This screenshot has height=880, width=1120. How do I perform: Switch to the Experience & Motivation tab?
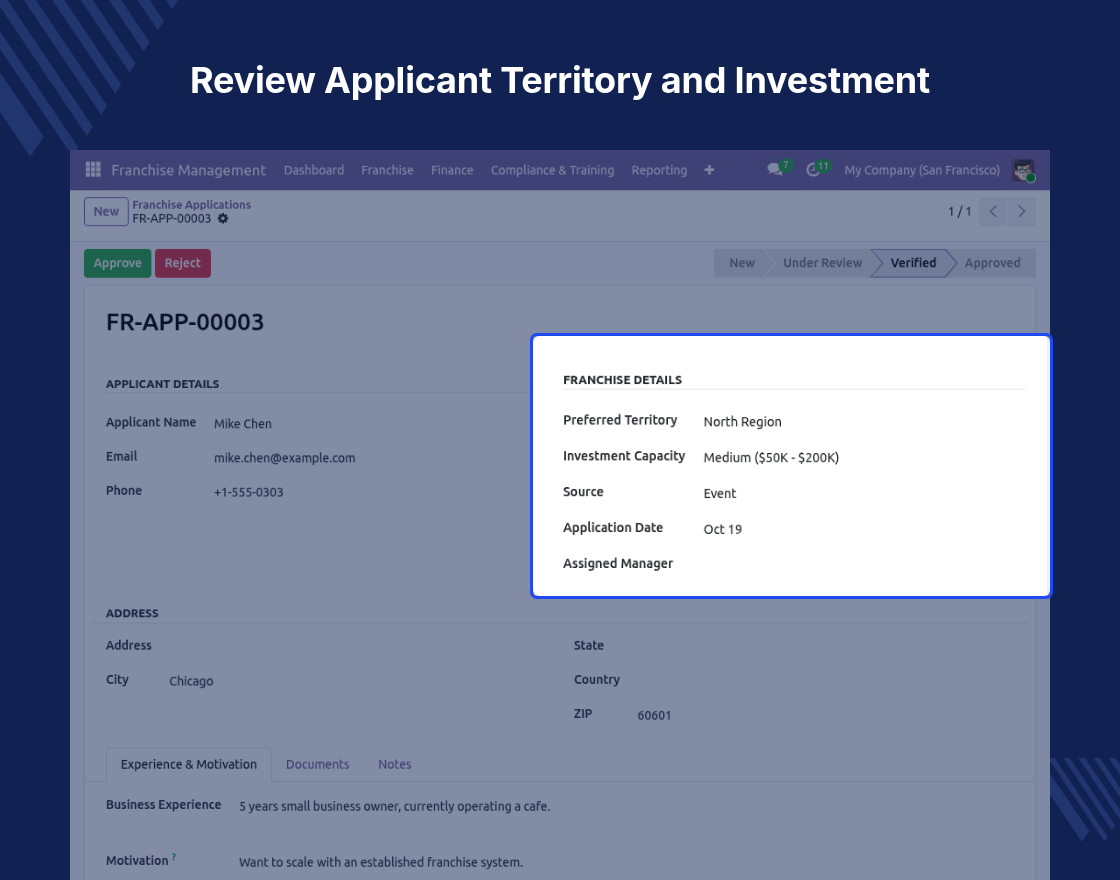click(x=189, y=764)
